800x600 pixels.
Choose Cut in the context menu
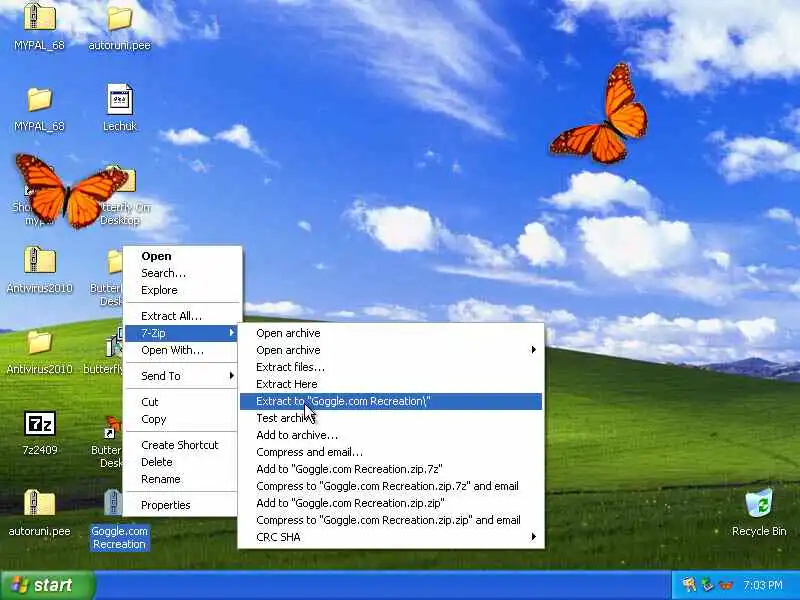click(x=182, y=402)
